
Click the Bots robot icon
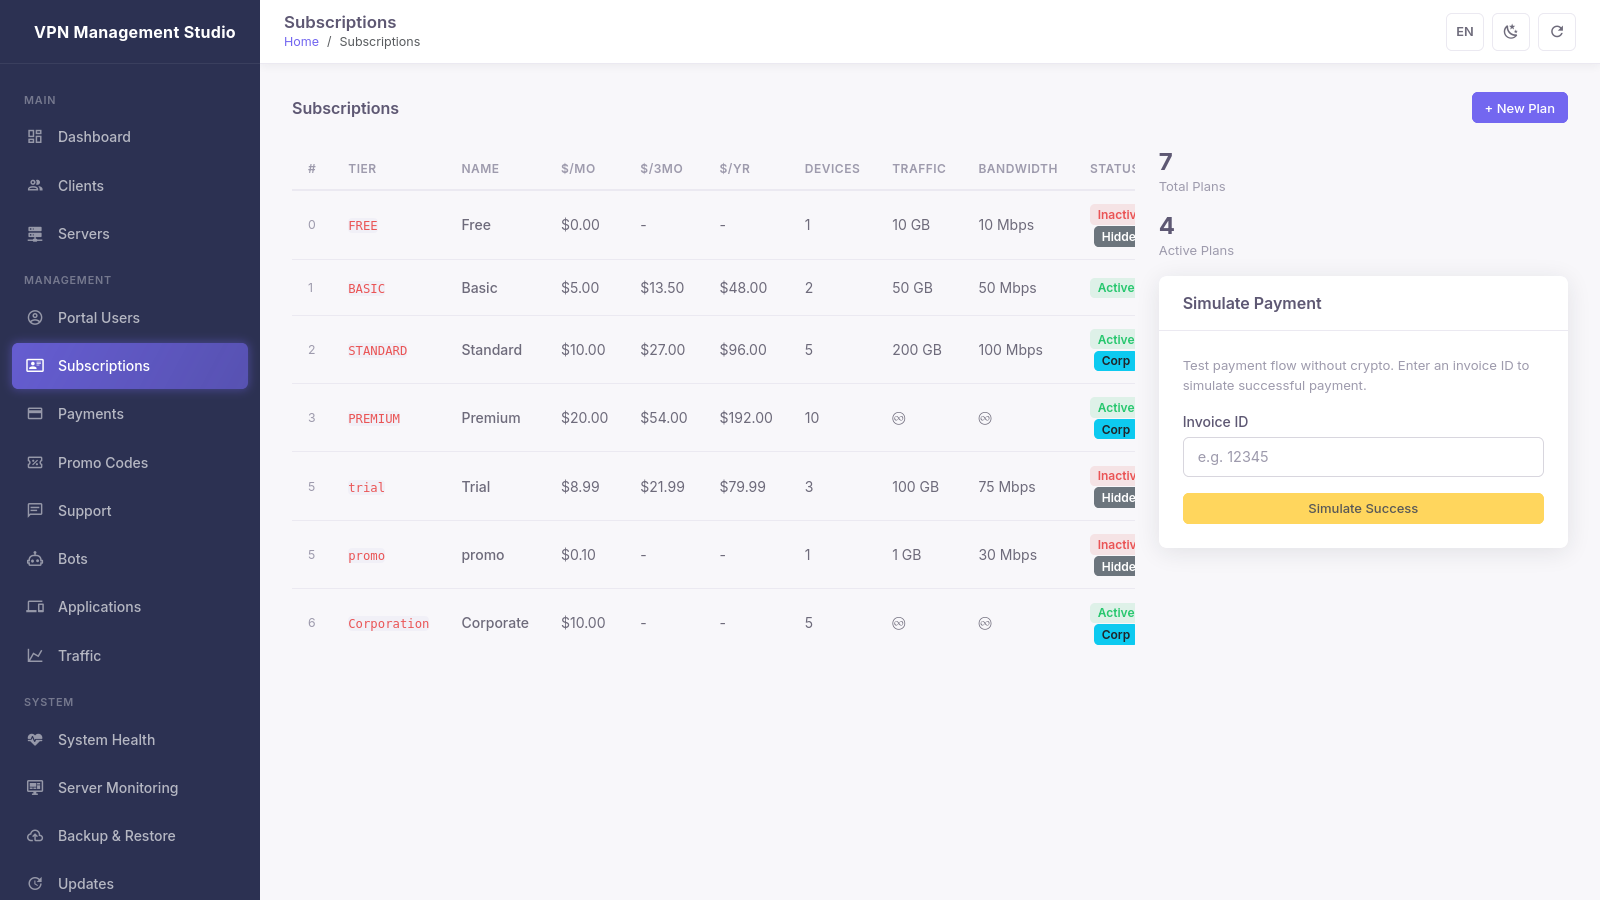pyautogui.click(x=34, y=558)
